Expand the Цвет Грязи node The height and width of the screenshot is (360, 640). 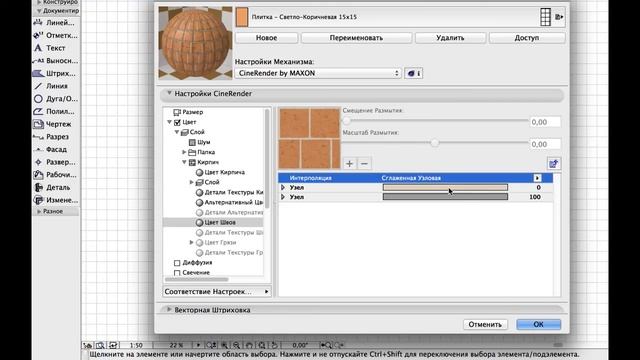click(191, 242)
